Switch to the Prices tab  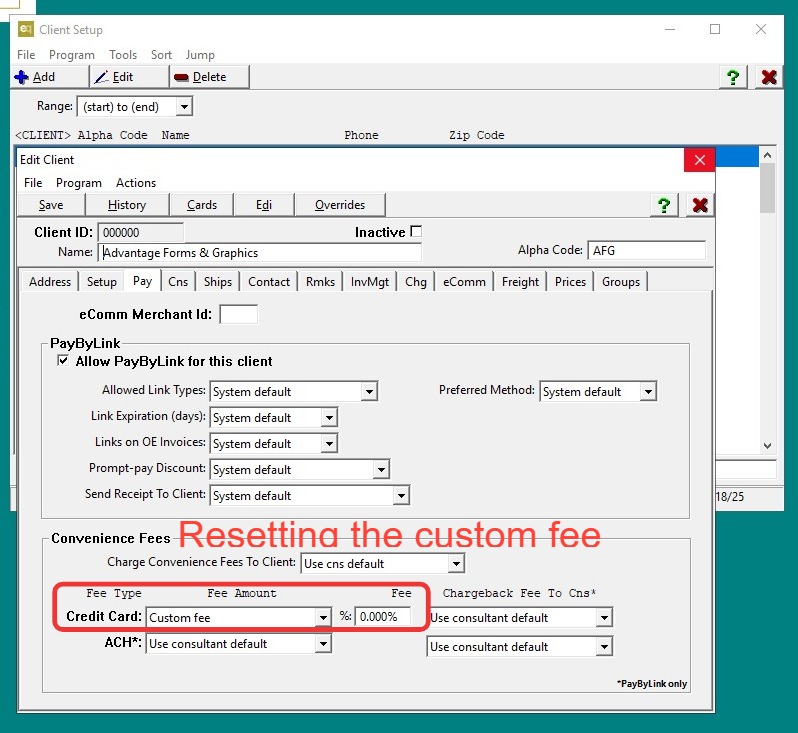click(570, 281)
